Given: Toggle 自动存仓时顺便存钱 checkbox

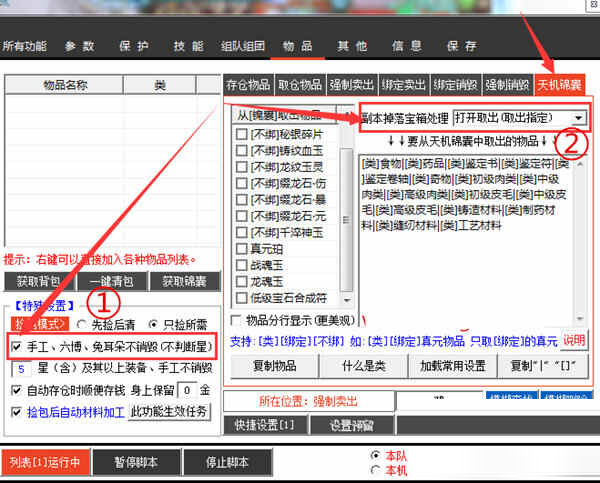Looking at the screenshot, I should pos(16,391).
